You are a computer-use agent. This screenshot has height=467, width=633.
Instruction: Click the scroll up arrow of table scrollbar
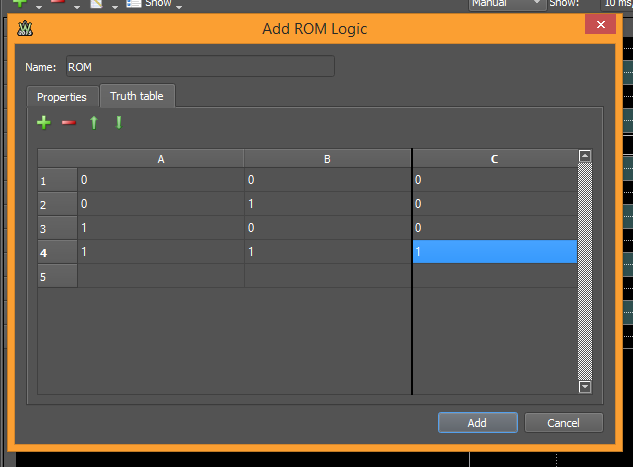tap(585, 156)
